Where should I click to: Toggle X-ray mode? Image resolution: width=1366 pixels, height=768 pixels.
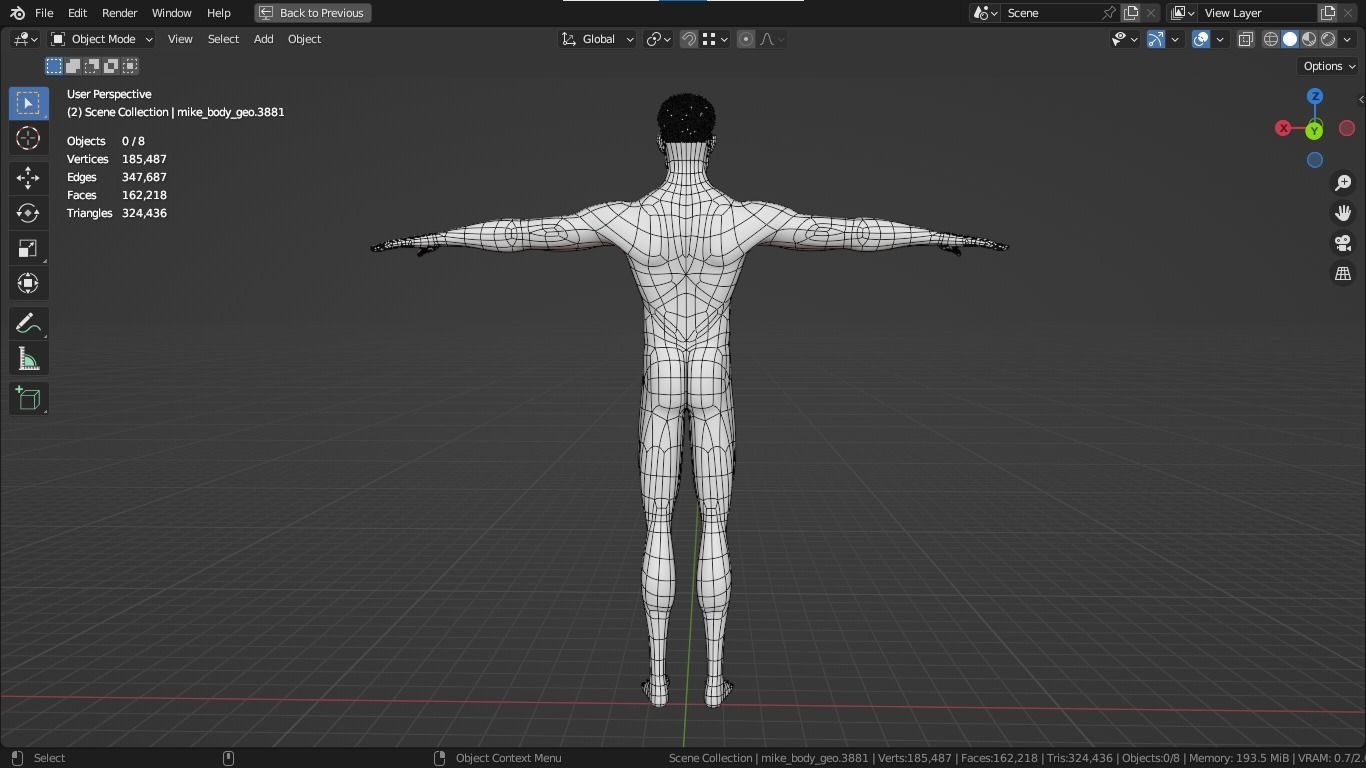pyautogui.click(x=1246, y=39)
